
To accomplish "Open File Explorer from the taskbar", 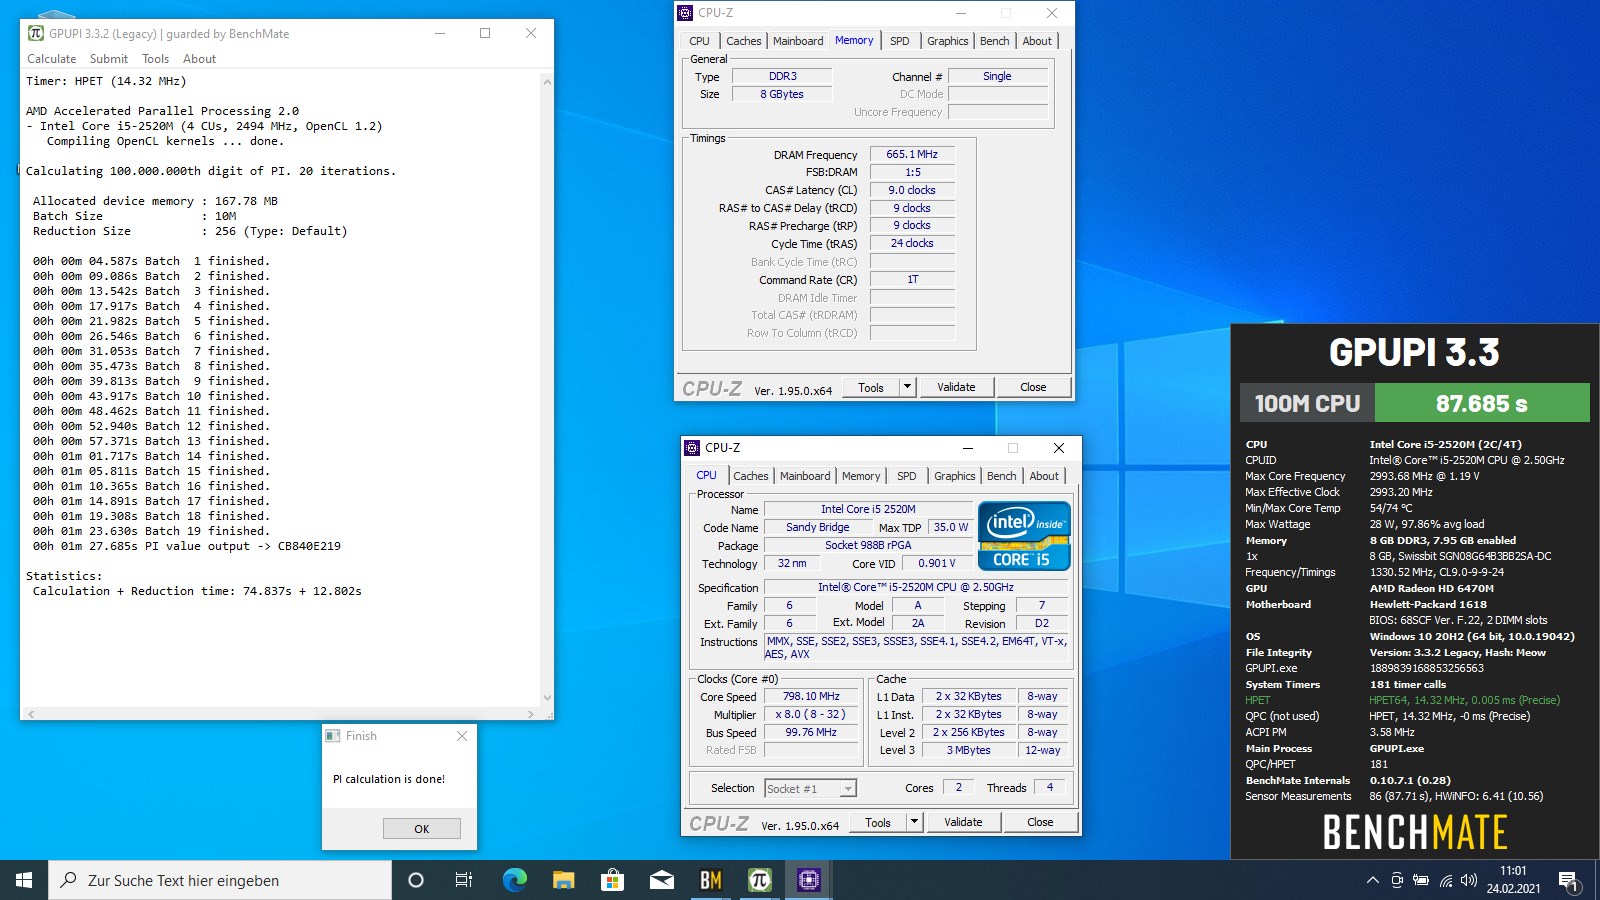I will point(564,880).
